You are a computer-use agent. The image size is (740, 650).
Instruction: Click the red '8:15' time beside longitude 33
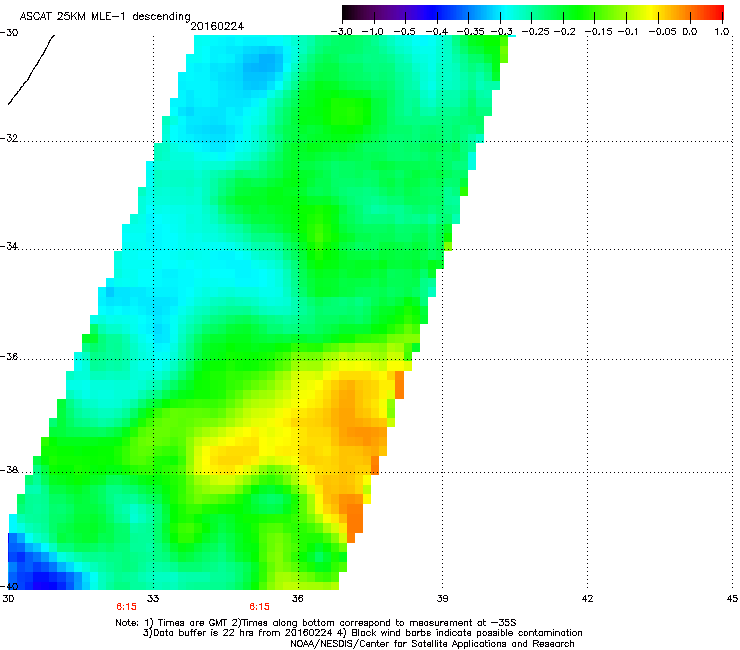point(126,607)
